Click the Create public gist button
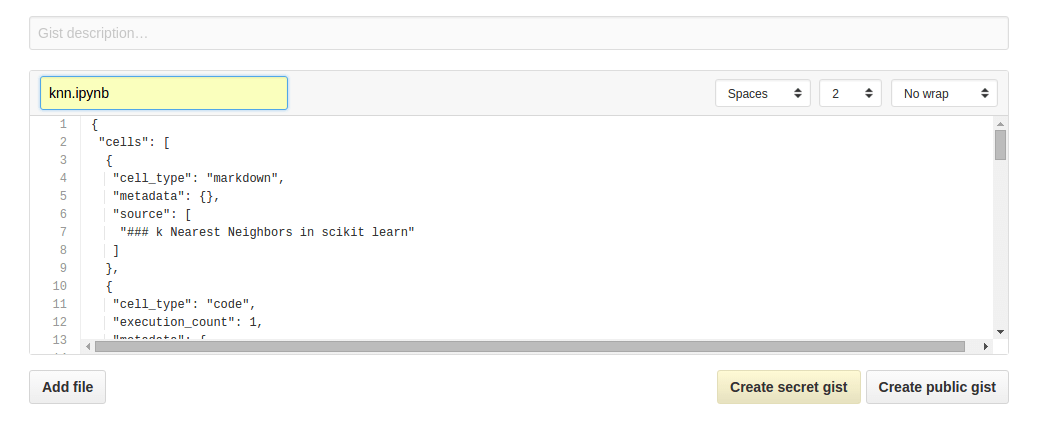This screenshot has height=442, width=1045. (x=937, y=387)
